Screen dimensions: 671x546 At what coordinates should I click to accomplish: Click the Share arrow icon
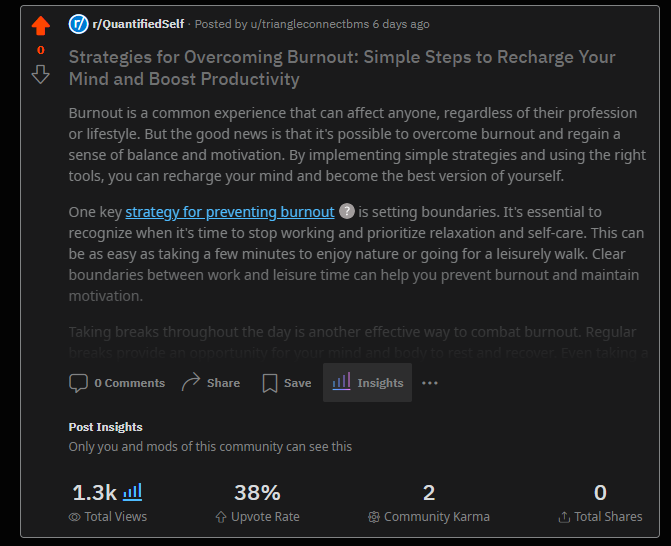pyautogui.click(x=191, y=383)
